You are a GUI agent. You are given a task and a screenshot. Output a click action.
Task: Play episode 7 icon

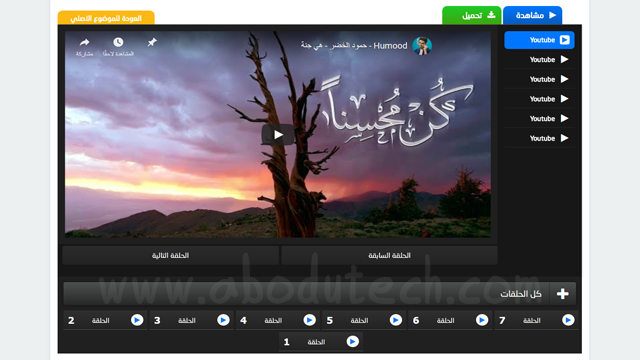(568, 320)
